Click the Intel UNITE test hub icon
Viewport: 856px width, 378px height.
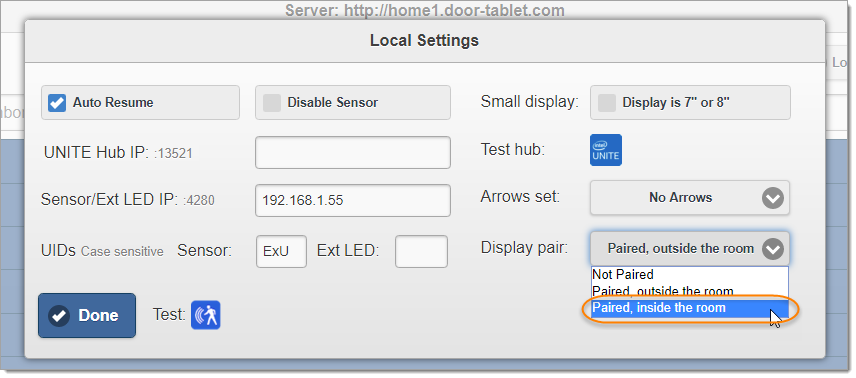(606, 150)
